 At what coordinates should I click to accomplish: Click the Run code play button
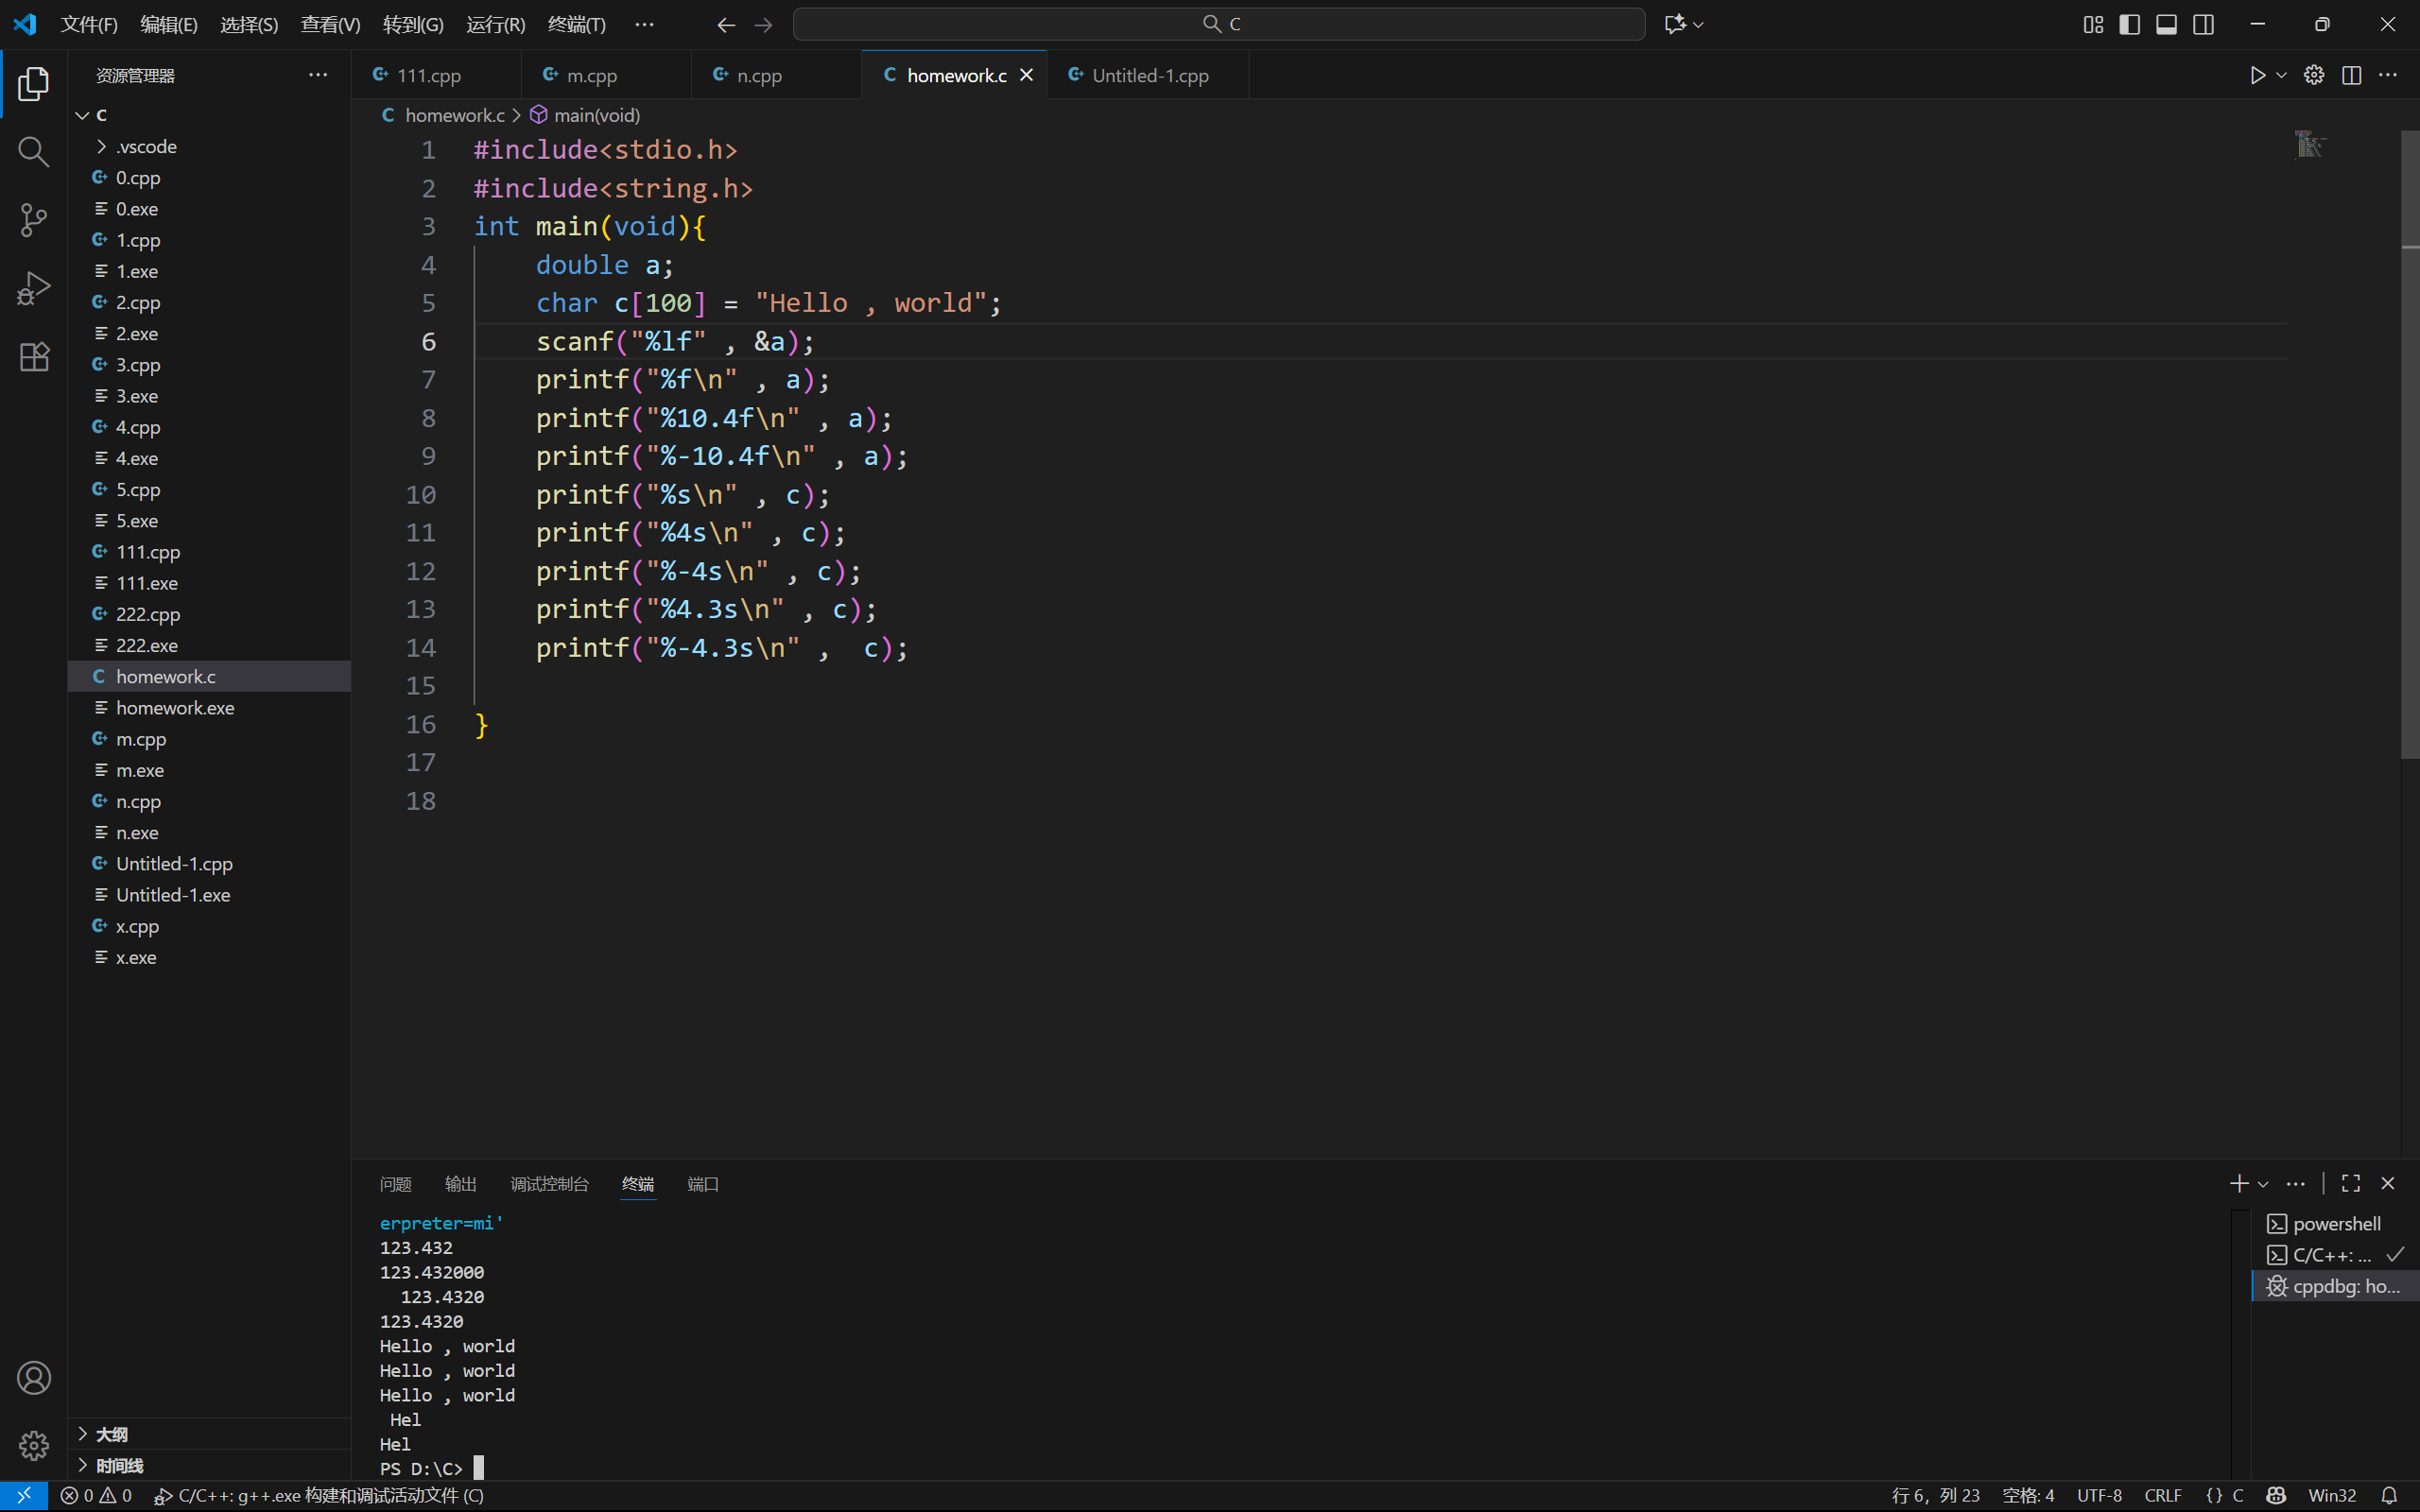tap(2257, 75)
